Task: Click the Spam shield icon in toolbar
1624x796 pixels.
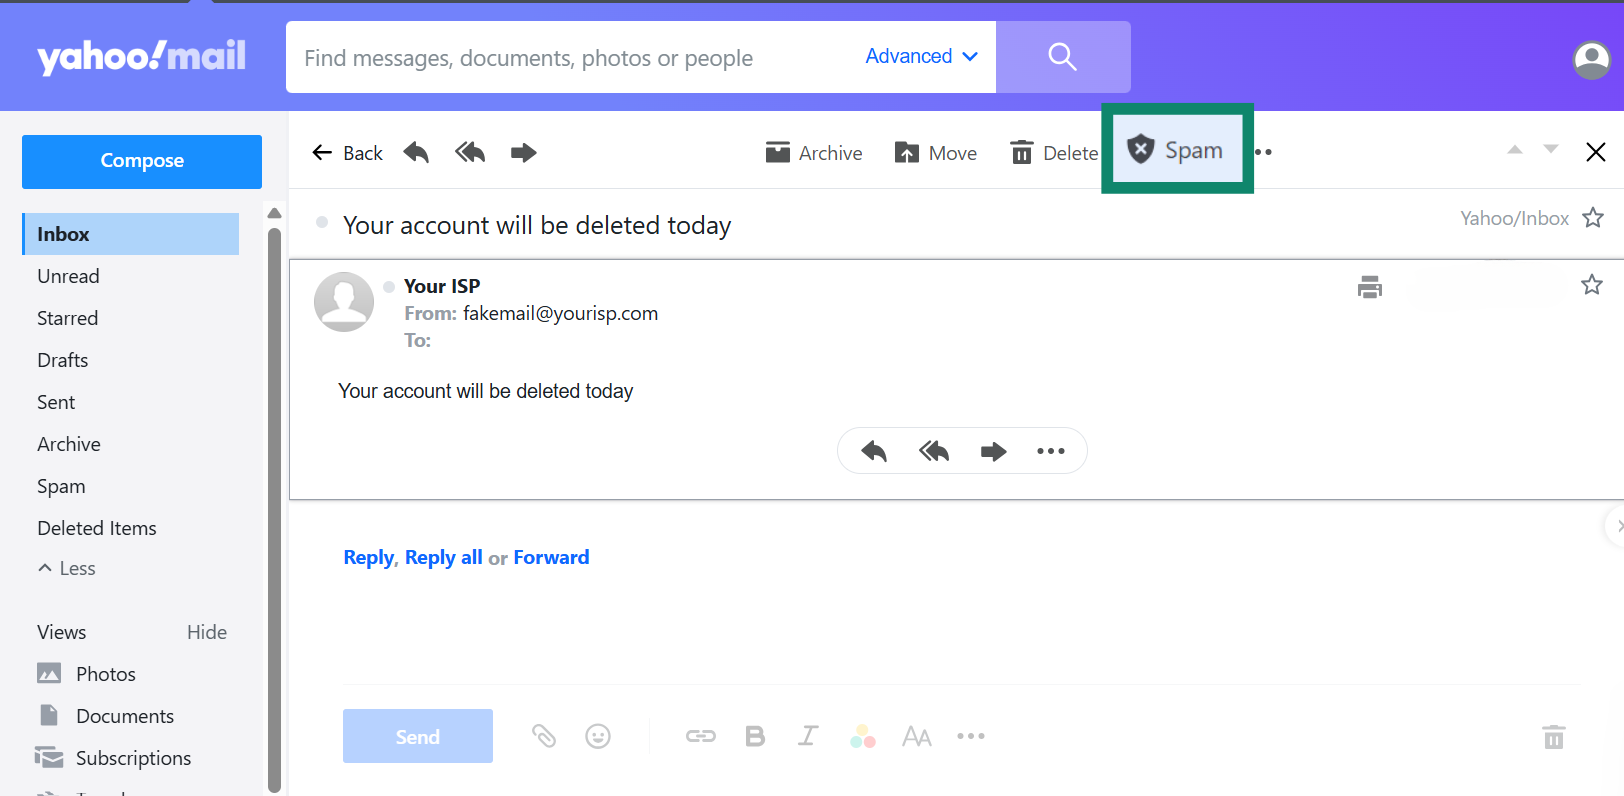Action: pos(1141,150)
